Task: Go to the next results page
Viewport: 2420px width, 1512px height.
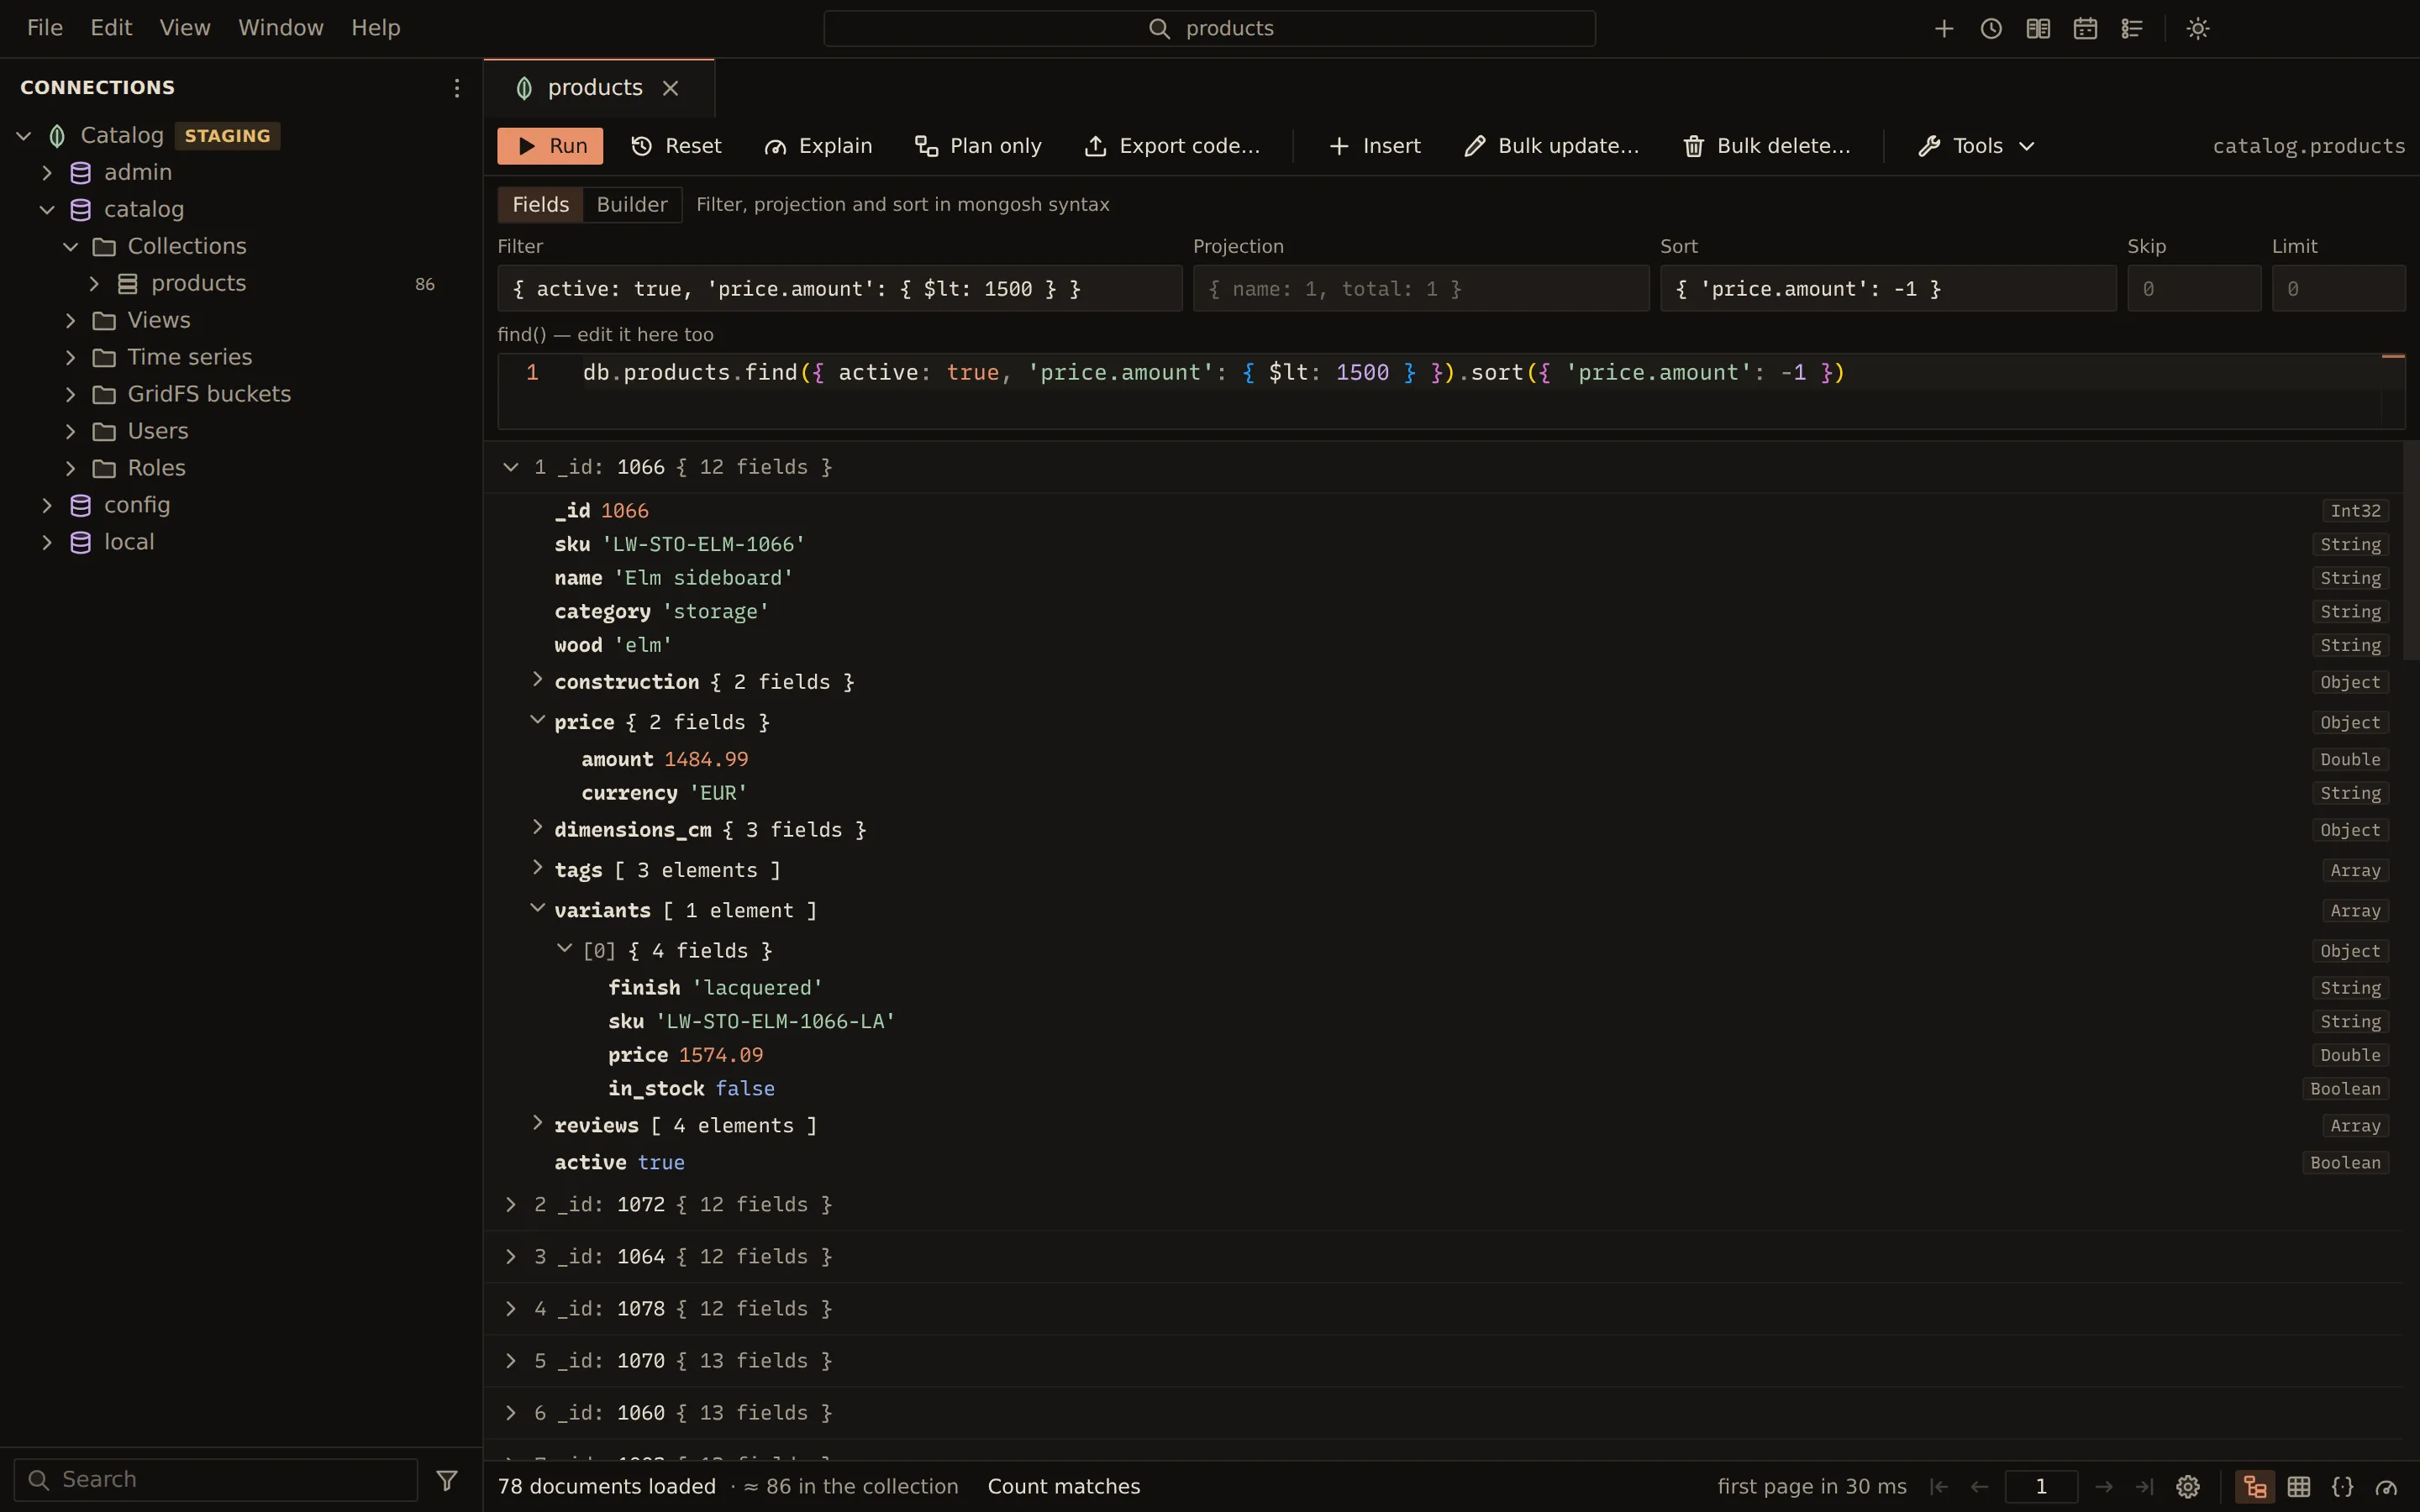Action: 2104,1487
